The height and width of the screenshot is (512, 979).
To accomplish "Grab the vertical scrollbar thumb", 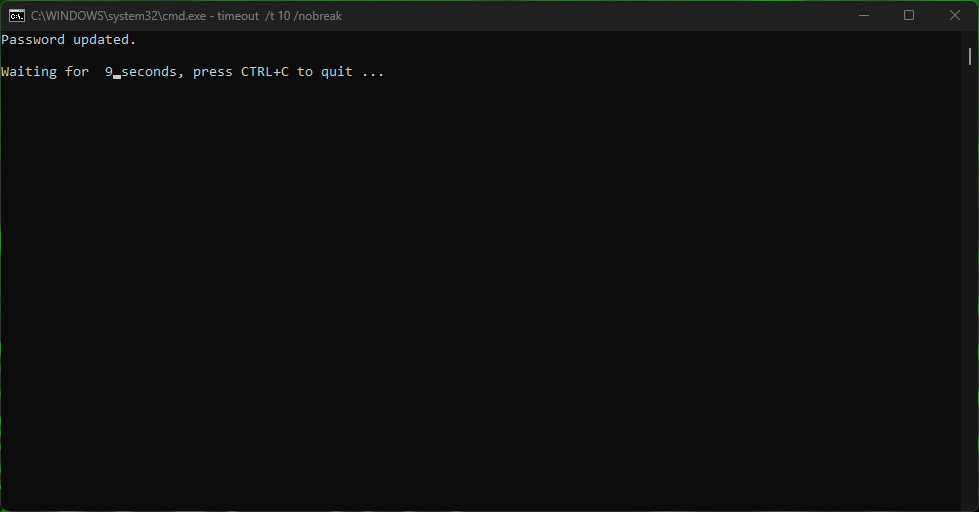I will pos(970,56).
